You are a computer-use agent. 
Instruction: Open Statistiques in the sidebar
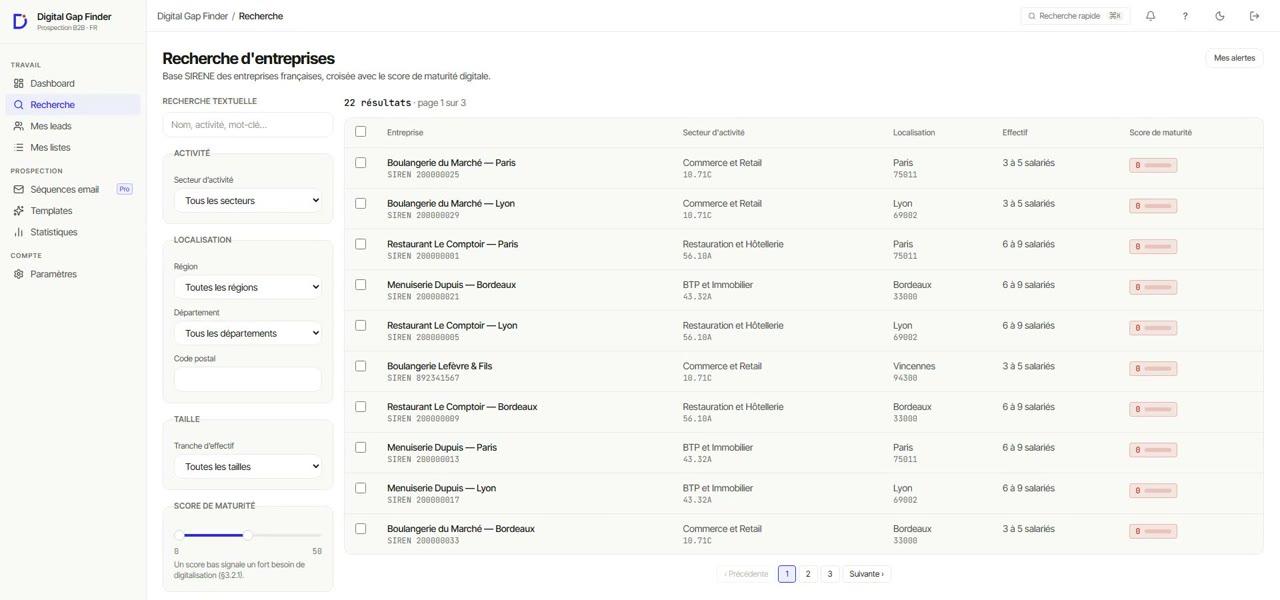point(73,232)
